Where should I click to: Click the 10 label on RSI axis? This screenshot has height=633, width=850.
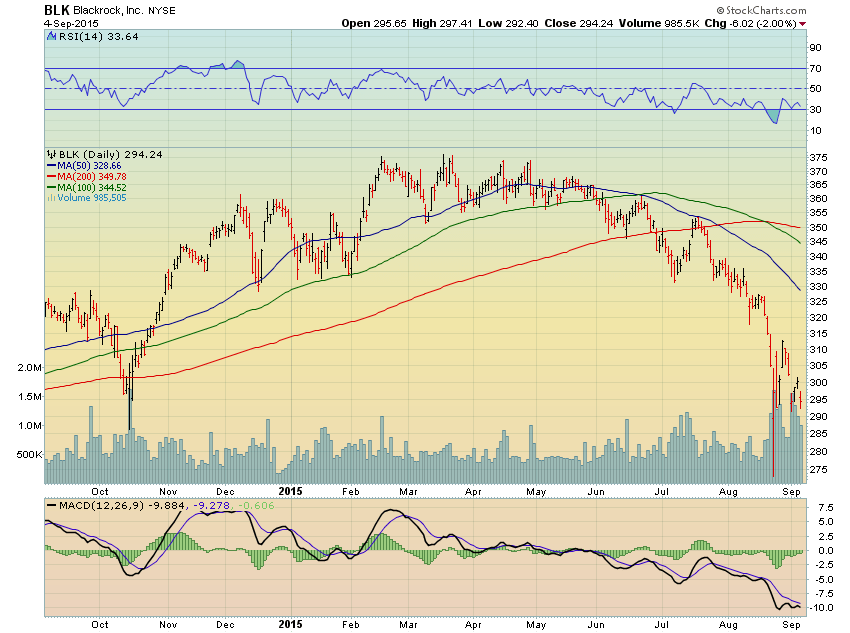pos(815,131)
